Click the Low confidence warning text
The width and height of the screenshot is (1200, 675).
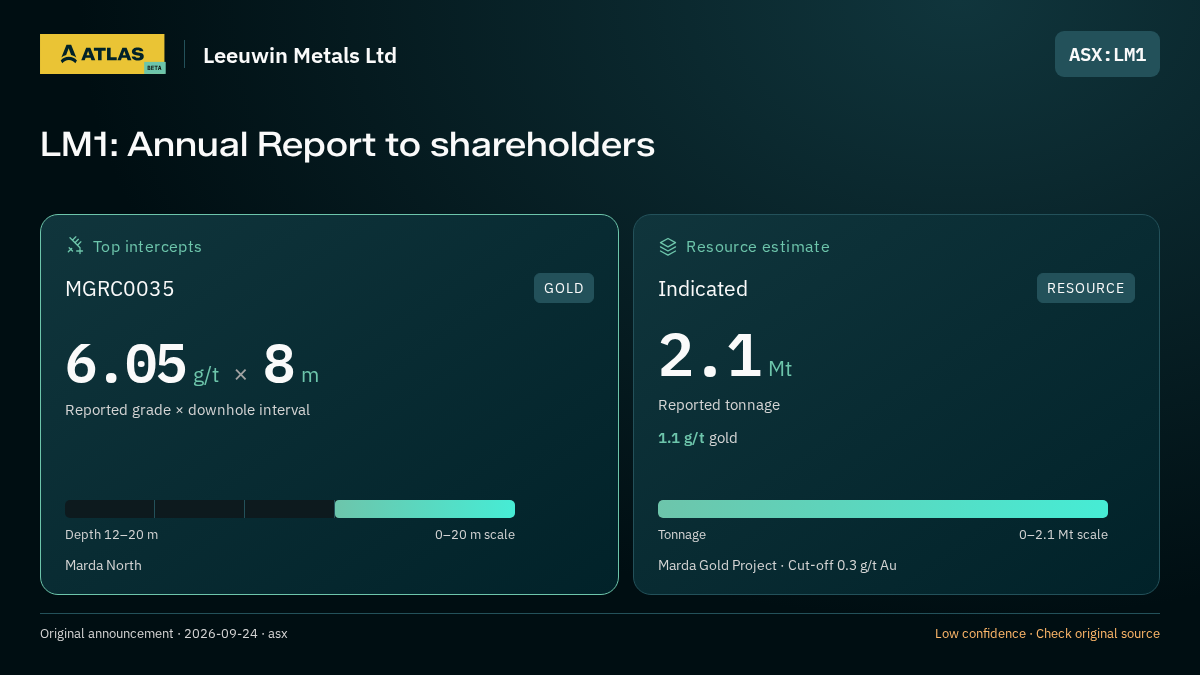980,634
